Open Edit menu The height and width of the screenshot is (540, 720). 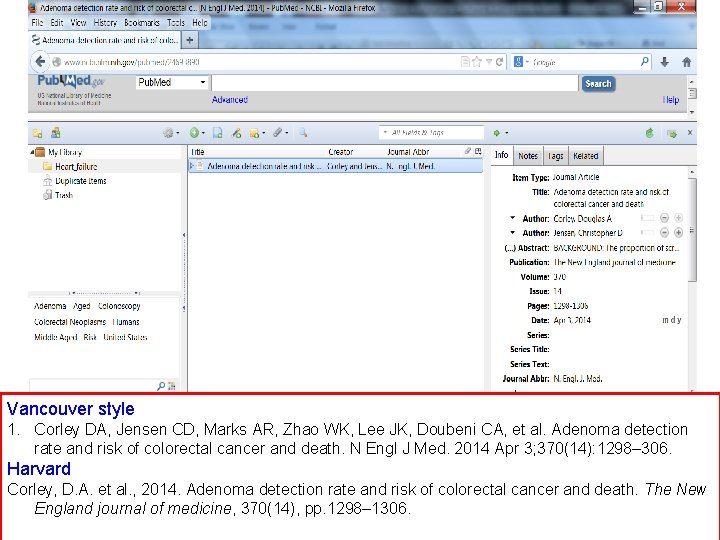point(57,22)
